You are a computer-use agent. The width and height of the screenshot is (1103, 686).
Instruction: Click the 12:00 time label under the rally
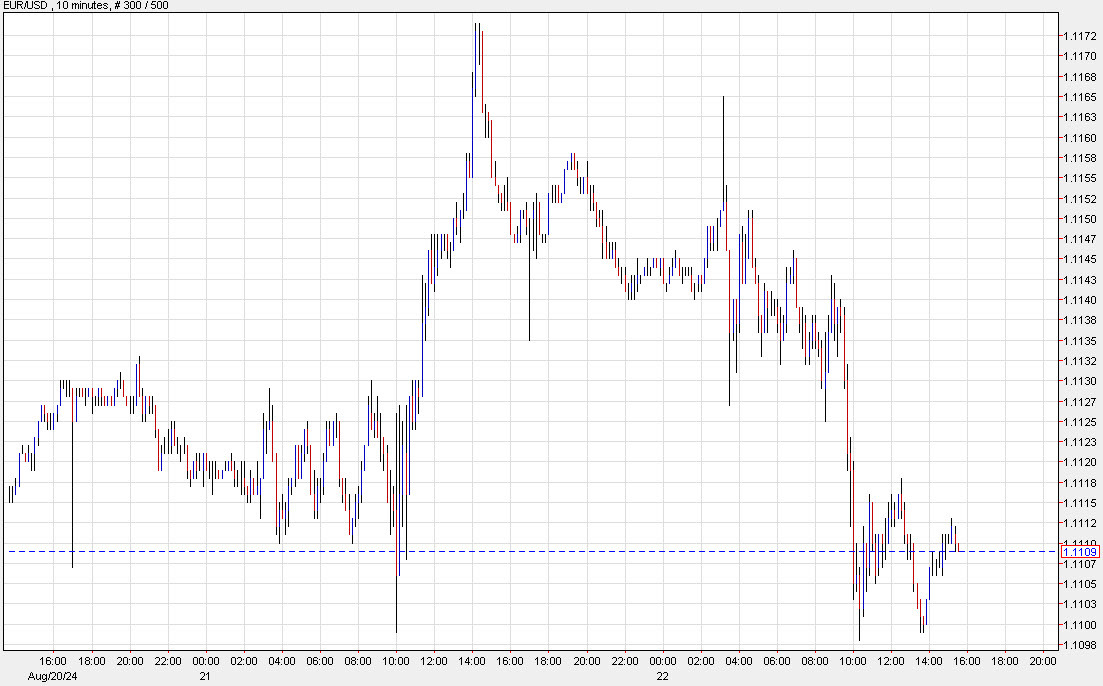pyautogui.click(x=433, y=661)
